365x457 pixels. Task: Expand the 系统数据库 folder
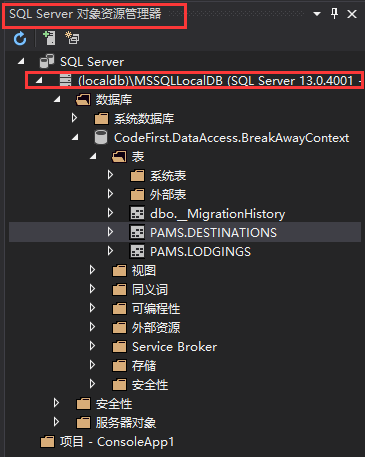[x=74, y=118]
